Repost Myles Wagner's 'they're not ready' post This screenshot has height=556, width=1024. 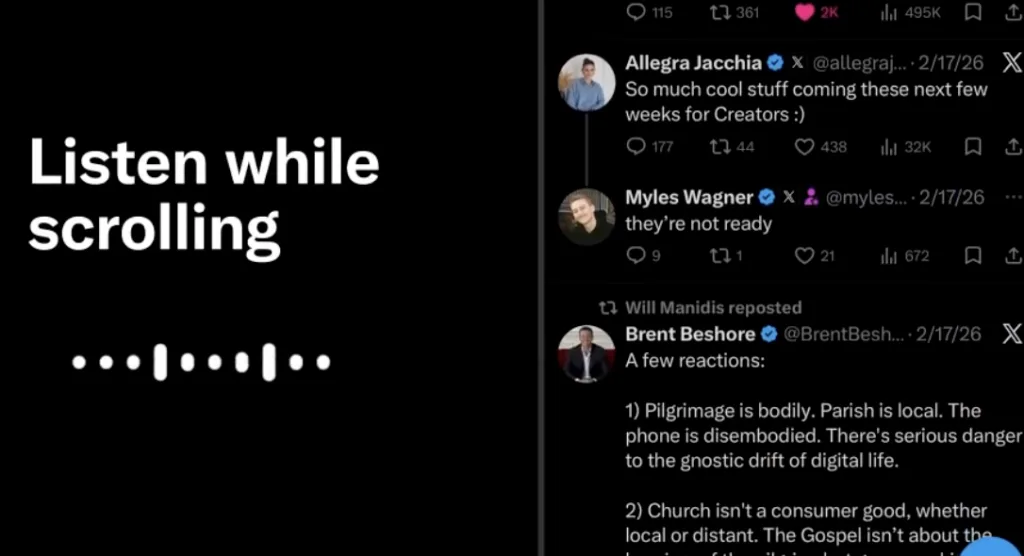(x=726, y=255)
